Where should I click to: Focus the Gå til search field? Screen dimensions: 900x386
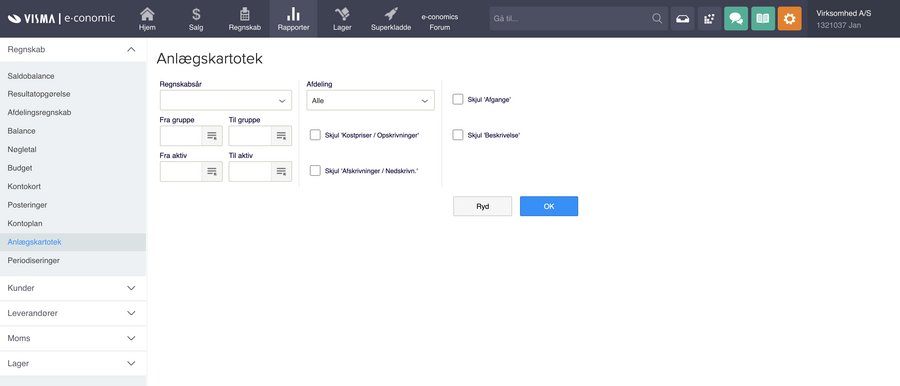(x=579, y=19)
